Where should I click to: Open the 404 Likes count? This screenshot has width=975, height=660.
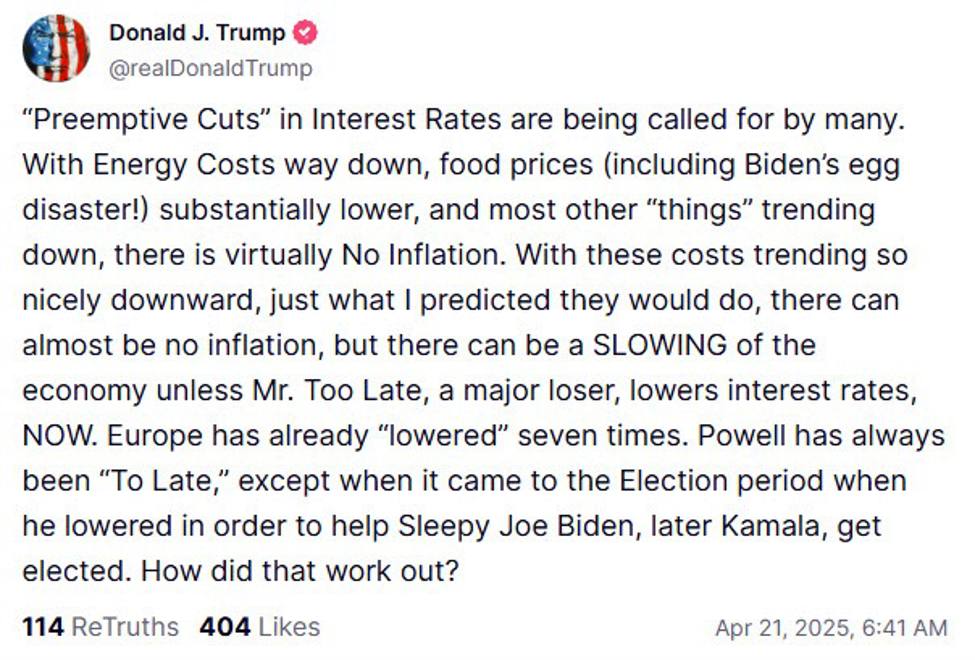point(224,627)
